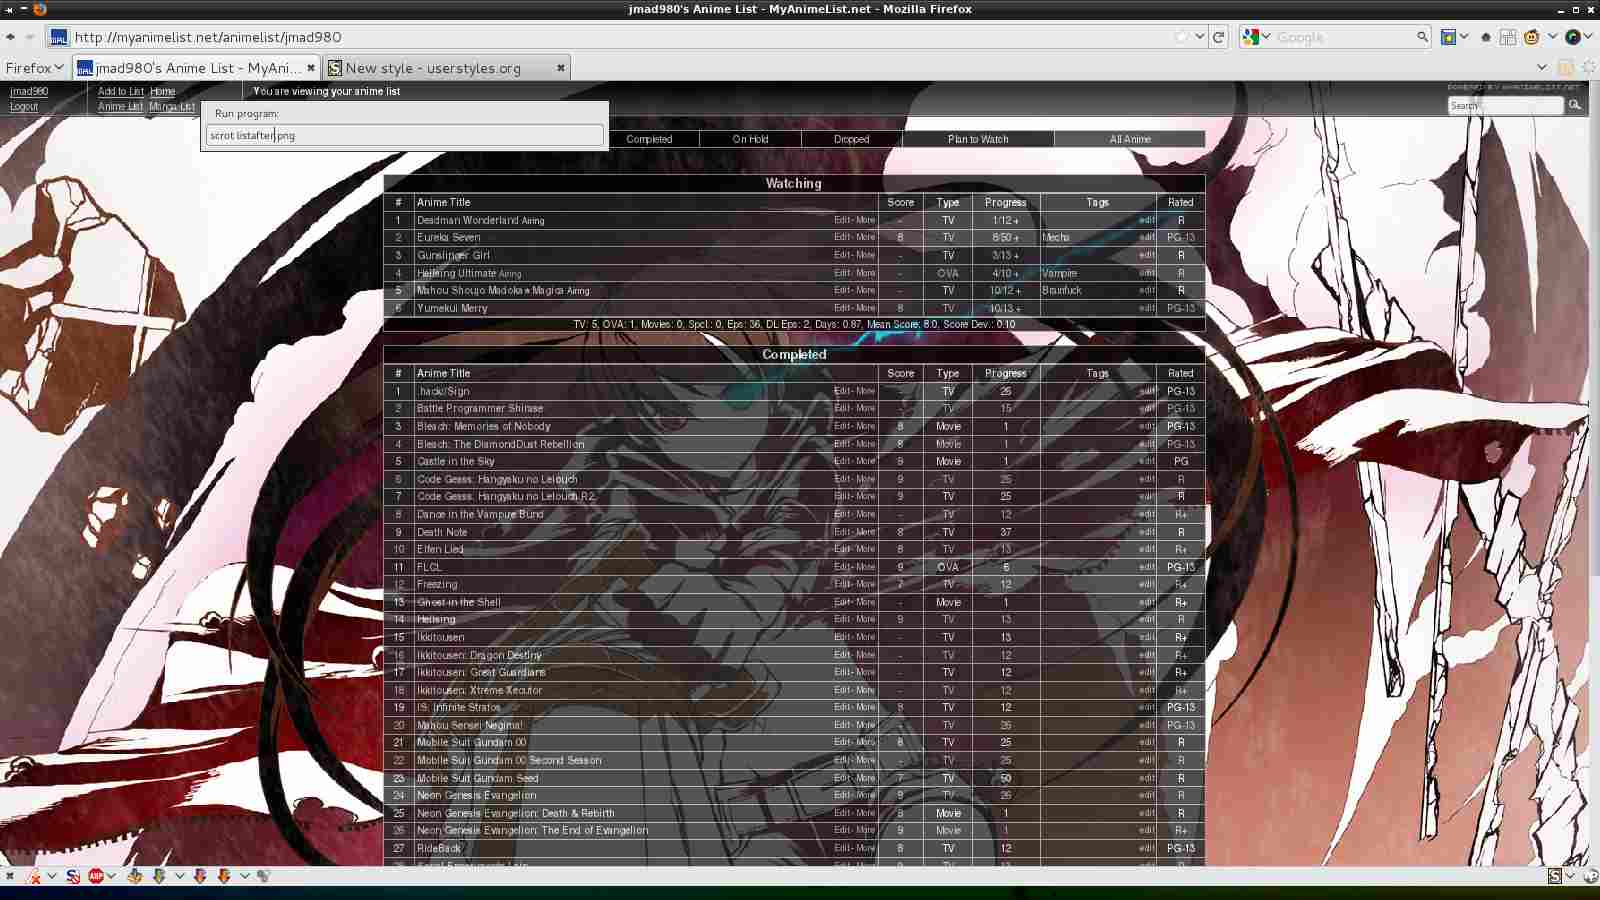Show the On Hold list filter
The image size is (1600, 900).
click(x=750, y=139)
